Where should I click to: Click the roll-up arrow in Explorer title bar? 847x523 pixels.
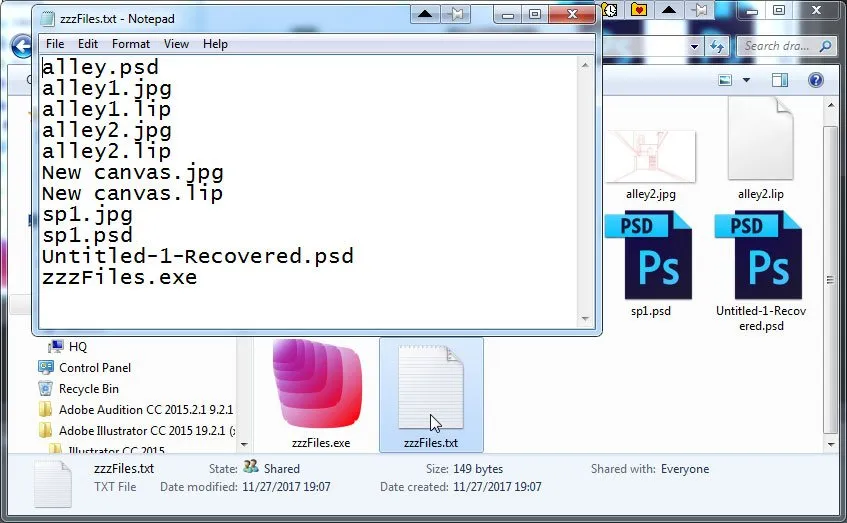point(669,10)
